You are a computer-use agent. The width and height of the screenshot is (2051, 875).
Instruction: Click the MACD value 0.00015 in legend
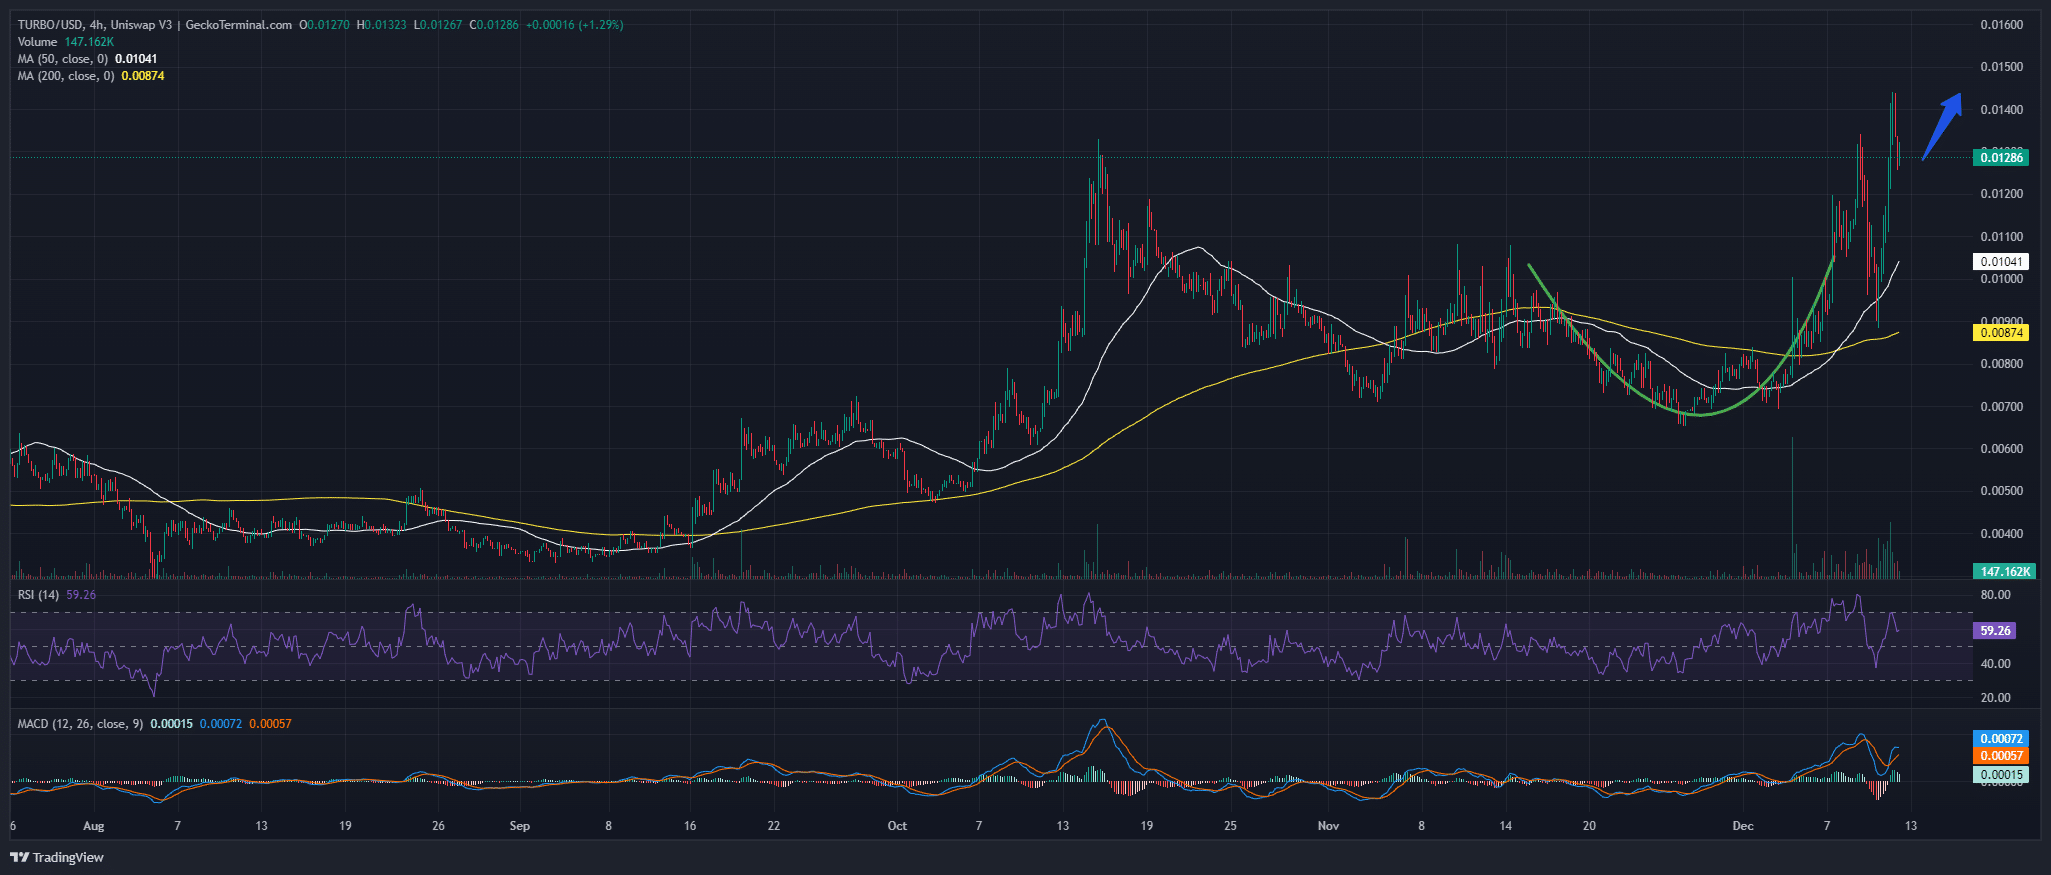171,724
